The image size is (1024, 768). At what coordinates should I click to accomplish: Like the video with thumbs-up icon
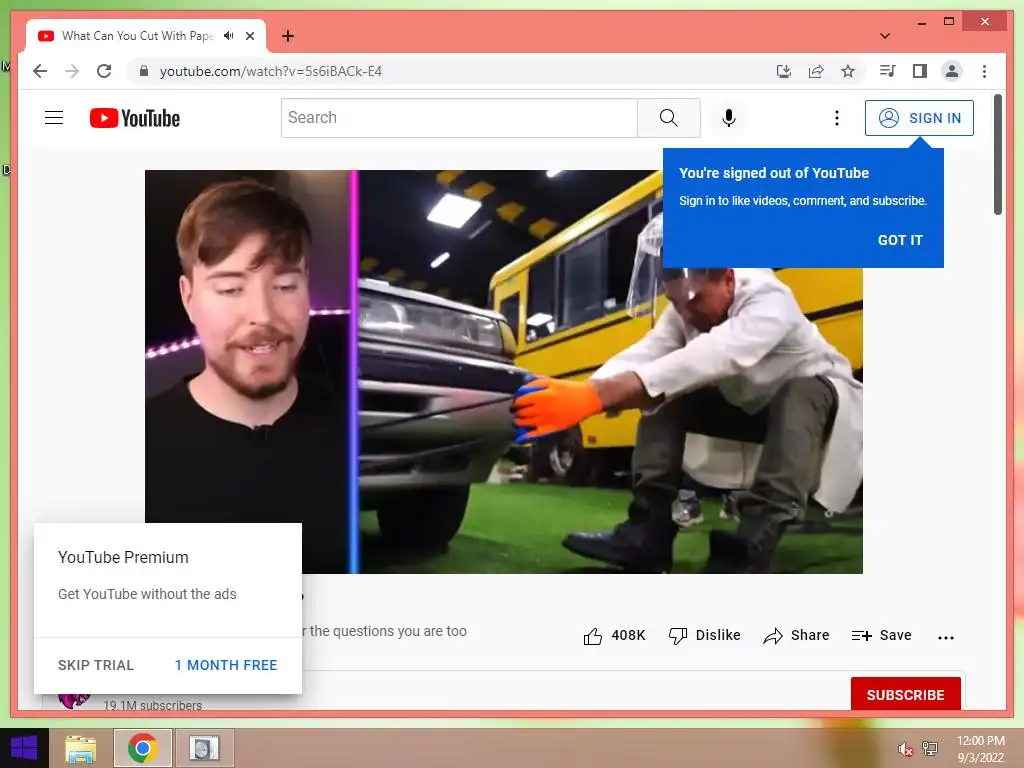click(x=593, y=635)
